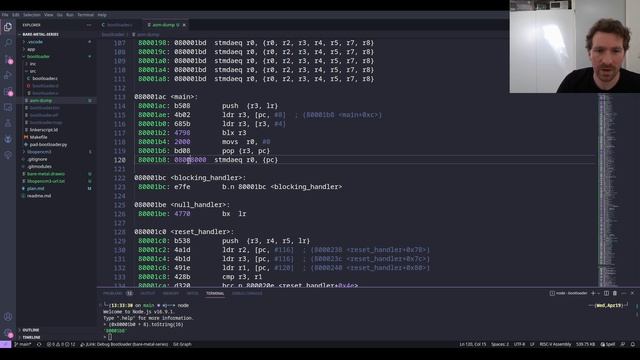Change language mode RISC-V Assembly
The height and width of the screenshot is (360, 640).
coord(555,344)
